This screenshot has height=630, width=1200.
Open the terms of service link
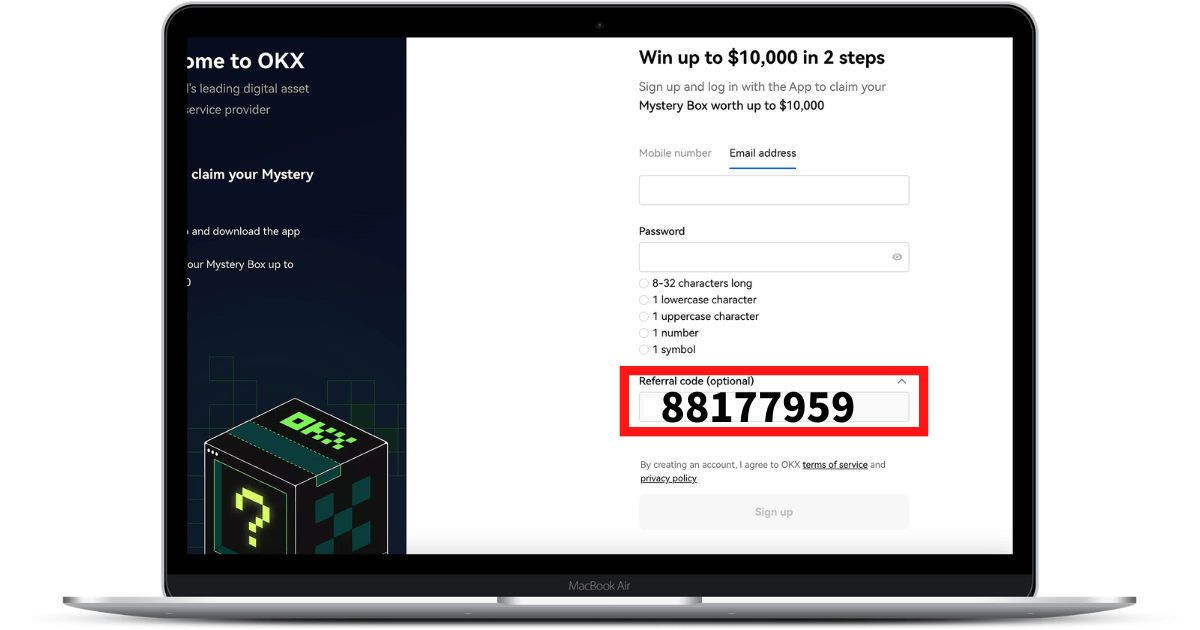(x=835, y=465)
